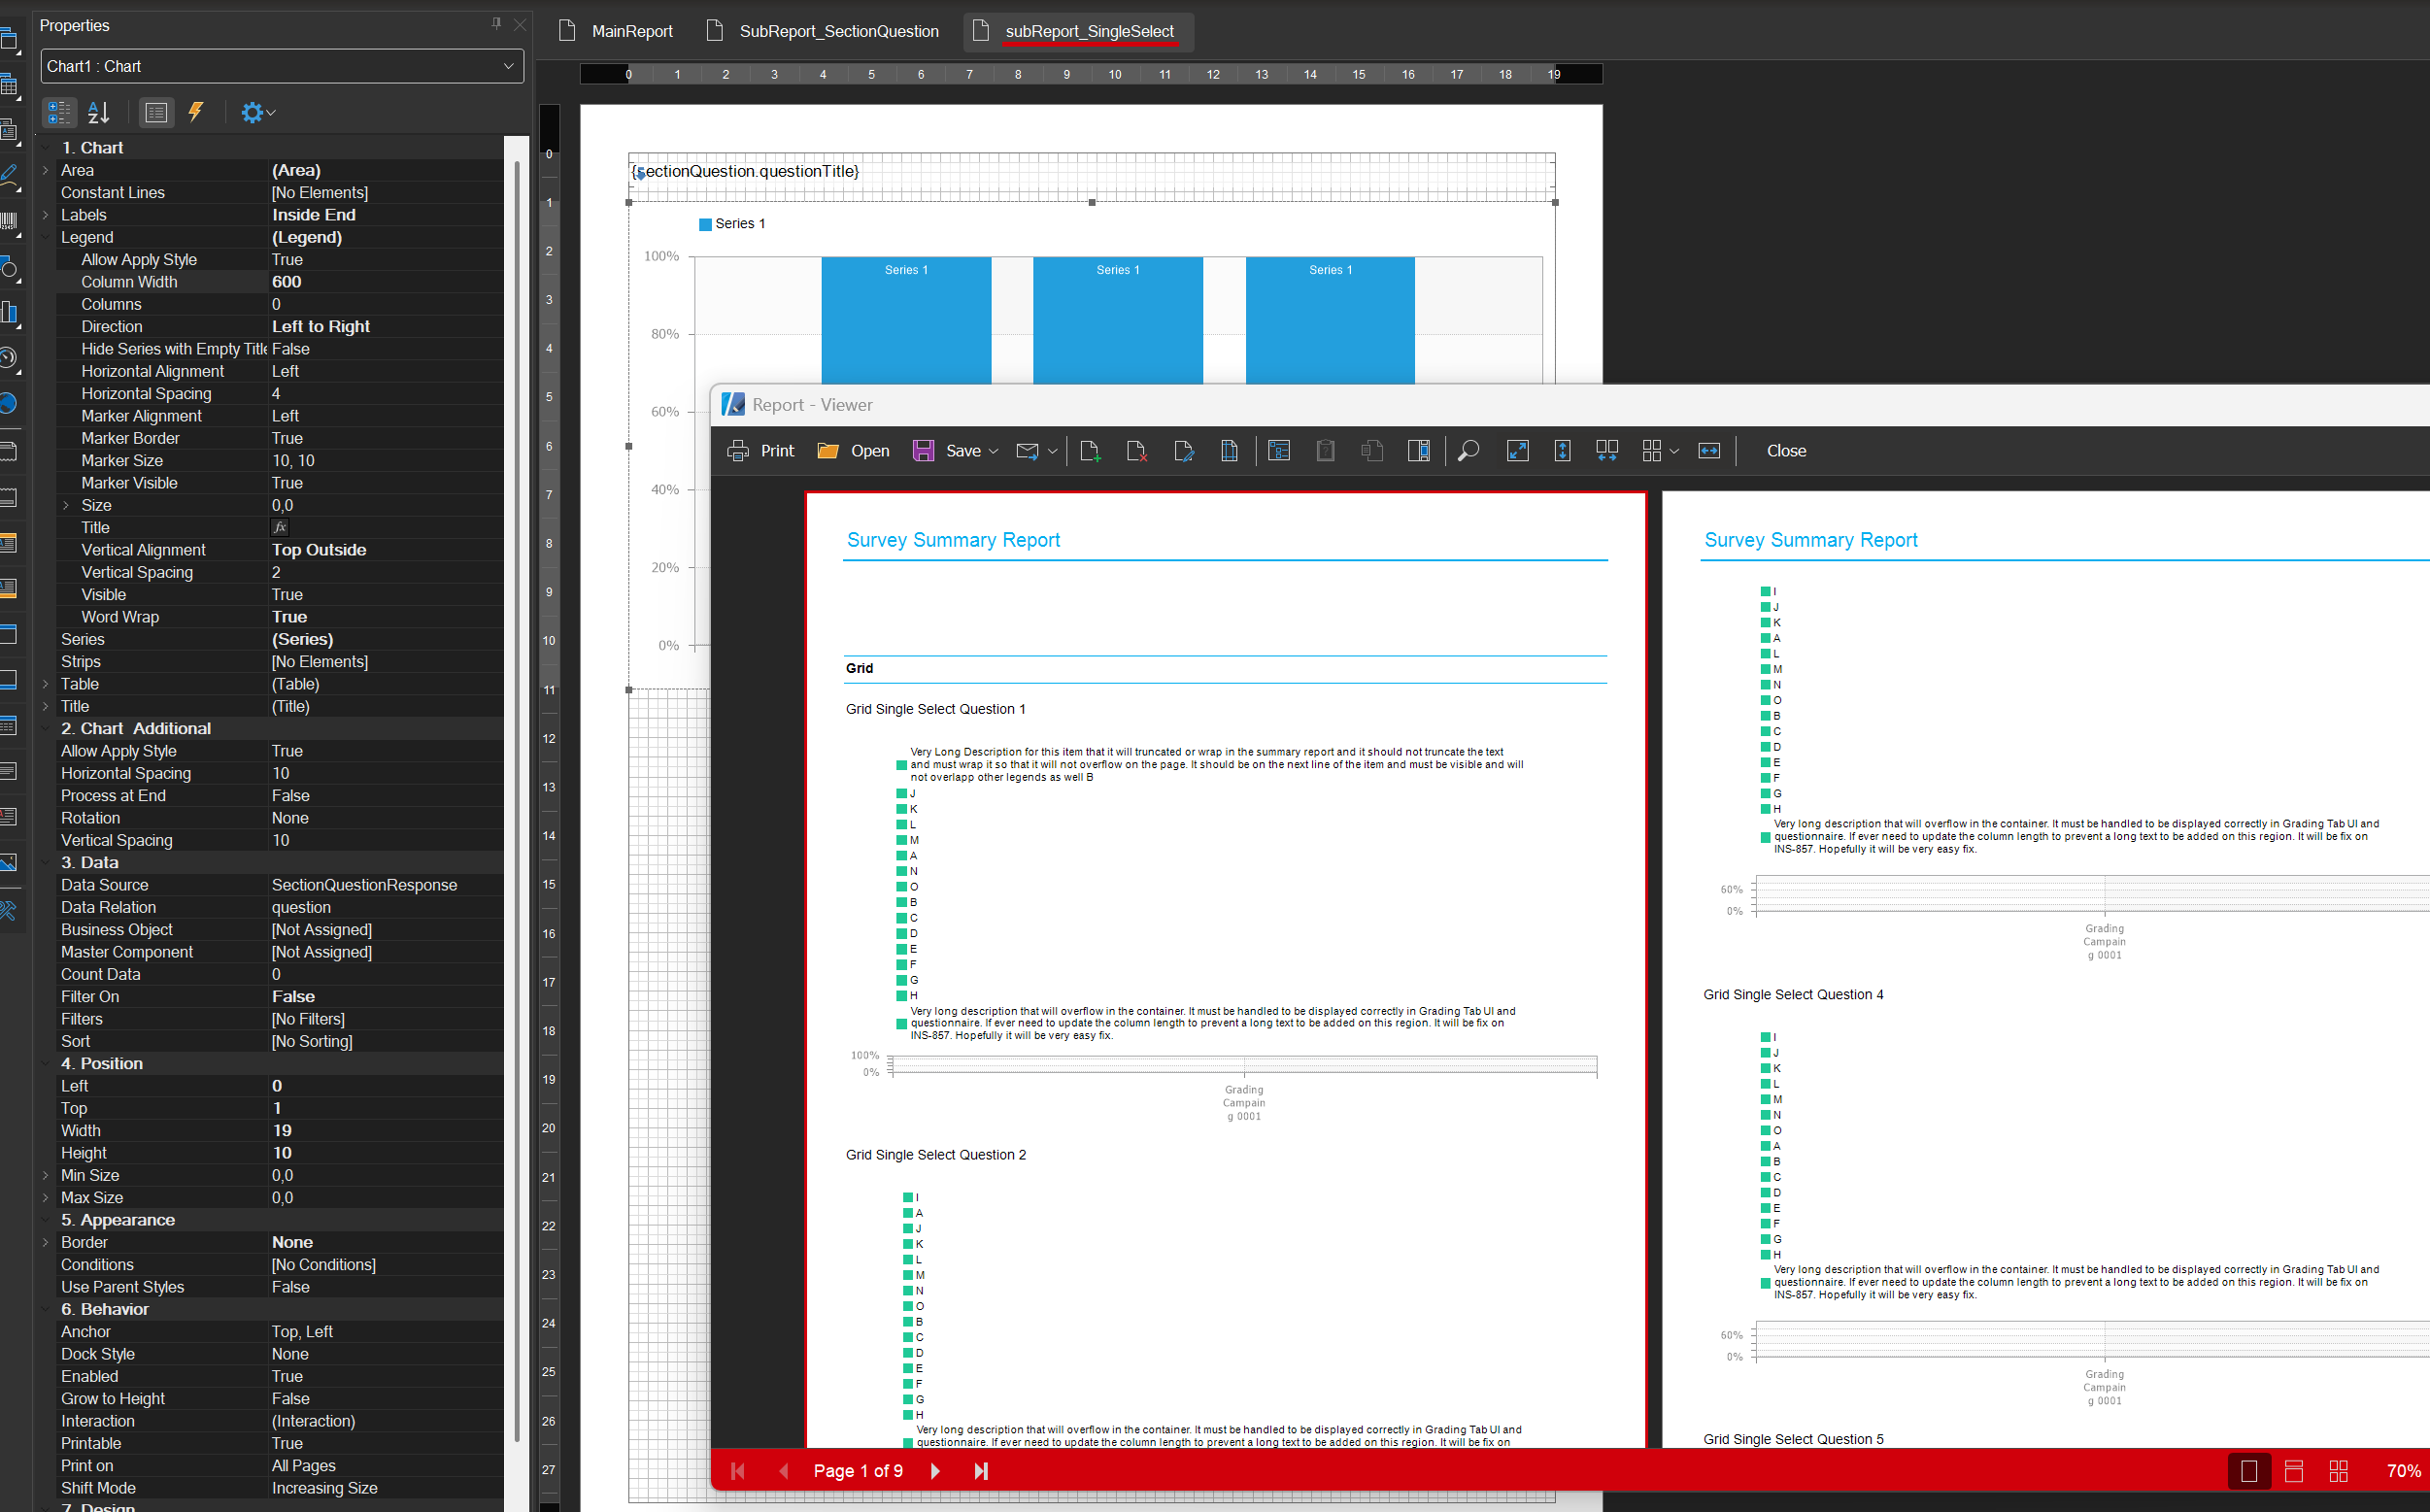Click the Series 1 legend color marker
The width and height of the screenshot is (2430, 1512).
tap(705, 224)
